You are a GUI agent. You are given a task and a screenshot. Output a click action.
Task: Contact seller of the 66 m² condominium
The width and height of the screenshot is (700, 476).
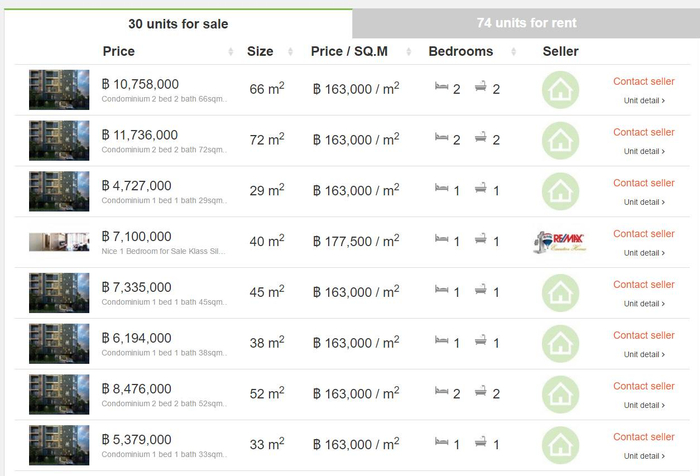point(643,81)
